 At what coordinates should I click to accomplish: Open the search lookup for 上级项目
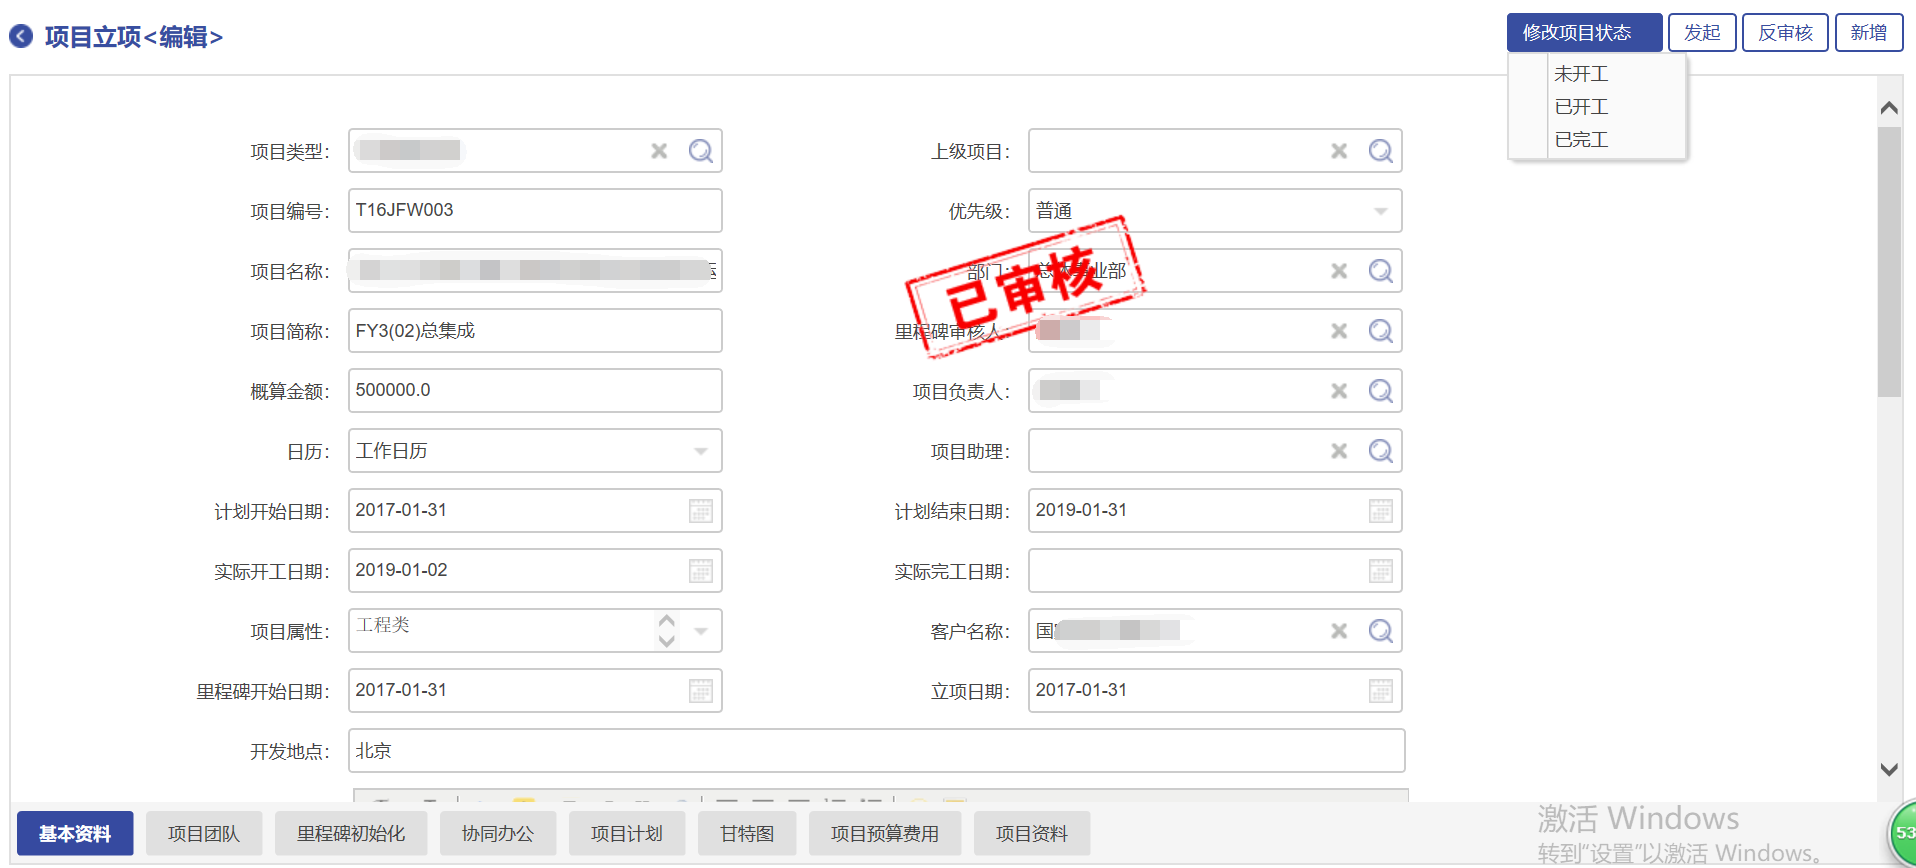click(1380, 151)
